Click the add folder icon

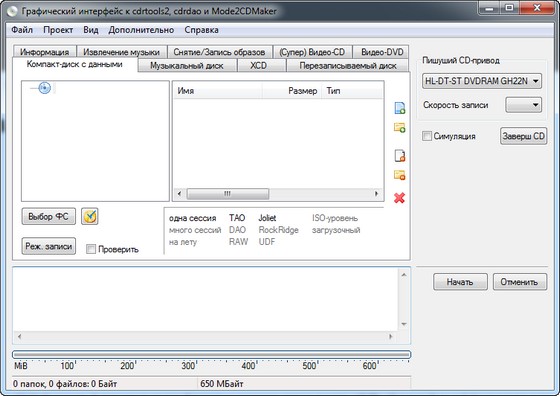pos(400,127)
